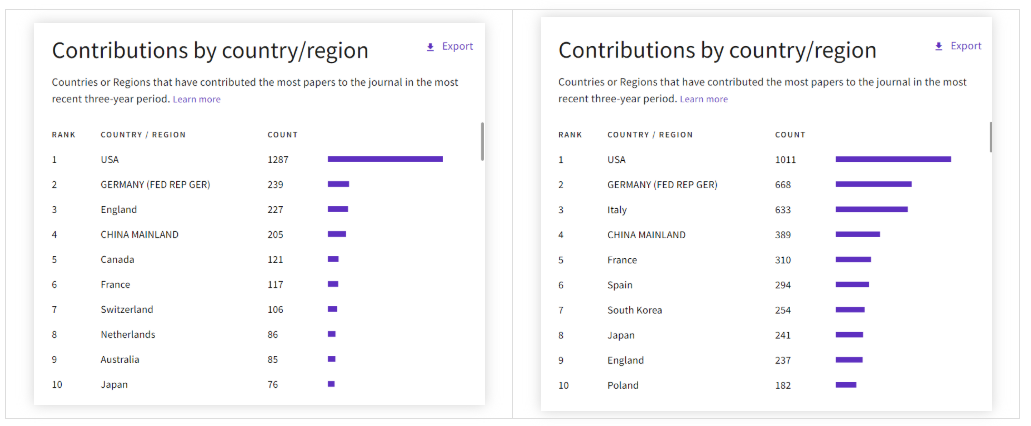This screenshot has height=426, width=1031.
Task: Click the Canada row country name
Action: [x=117, y=260]
